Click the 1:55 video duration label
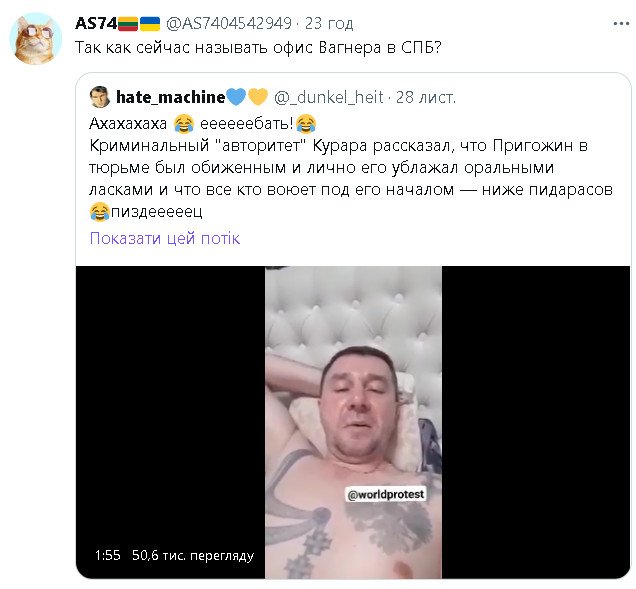 tap(107, 555)
